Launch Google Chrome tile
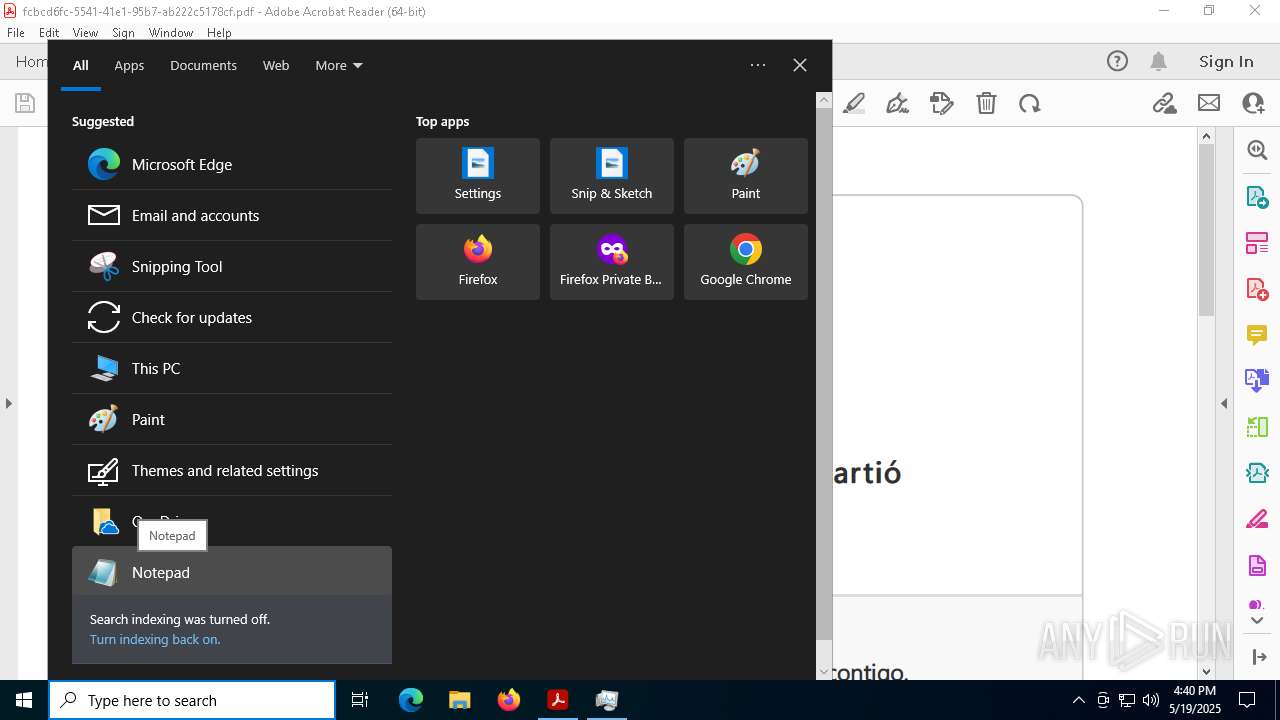This screenshot has width=1280, height=720. click(x=746, y=262)
